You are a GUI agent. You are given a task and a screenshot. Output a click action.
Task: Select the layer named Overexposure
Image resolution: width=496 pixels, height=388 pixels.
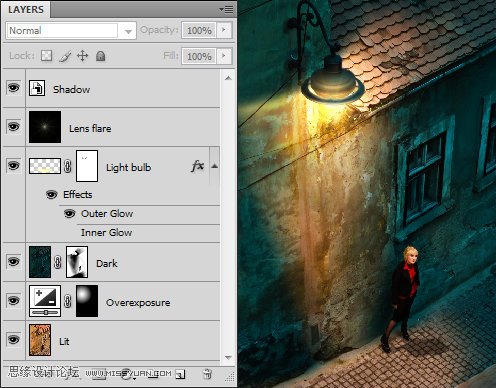click(x=138, y=302)
